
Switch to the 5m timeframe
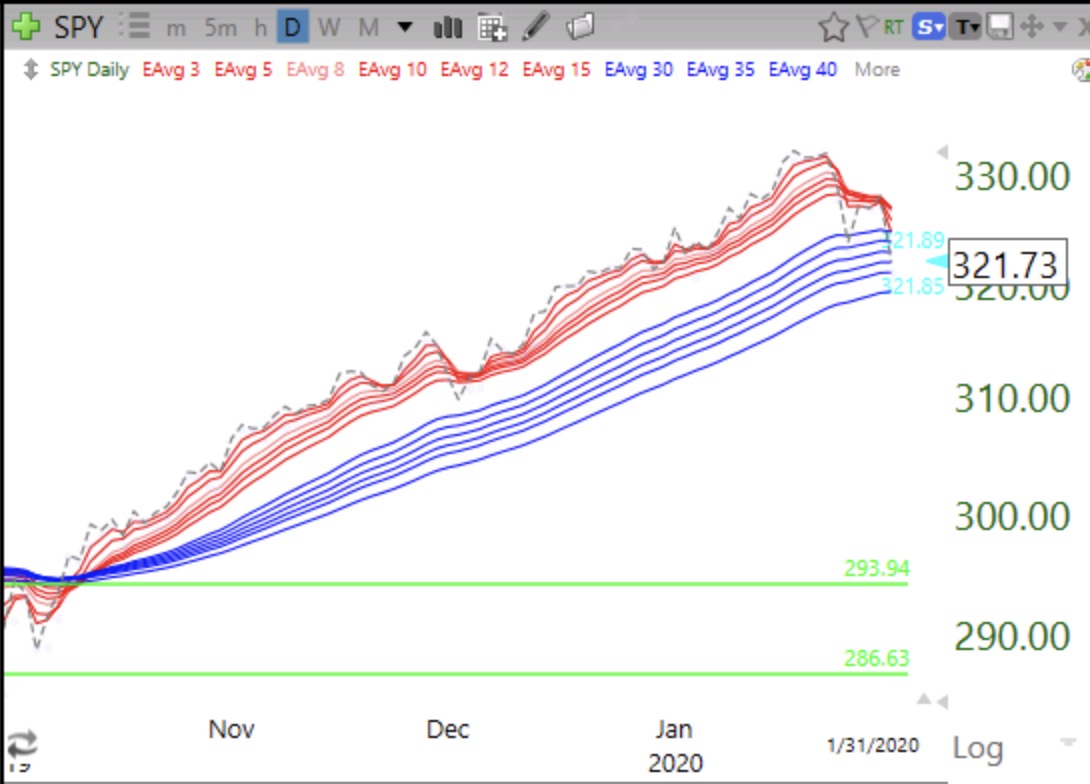220,28
